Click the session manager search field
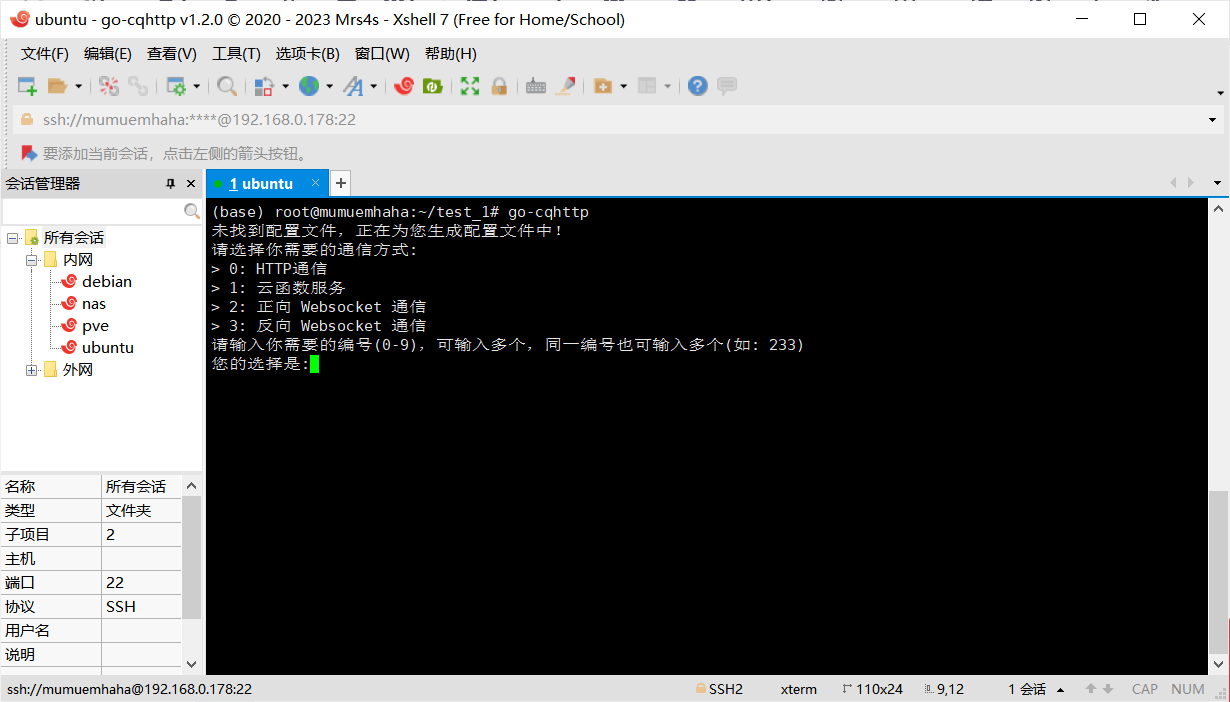 (92, 212)
